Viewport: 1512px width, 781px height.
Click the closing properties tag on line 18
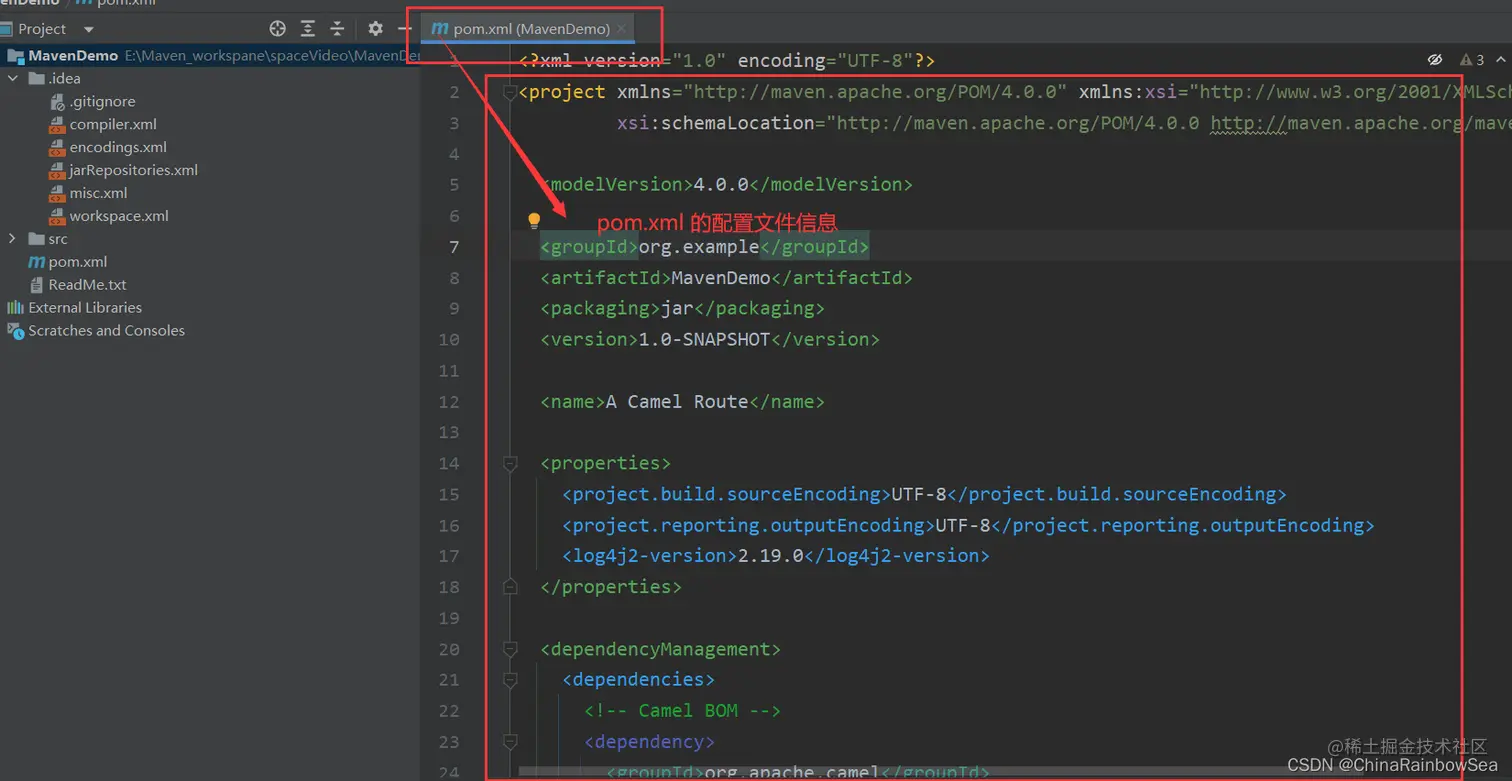point(611,587)
